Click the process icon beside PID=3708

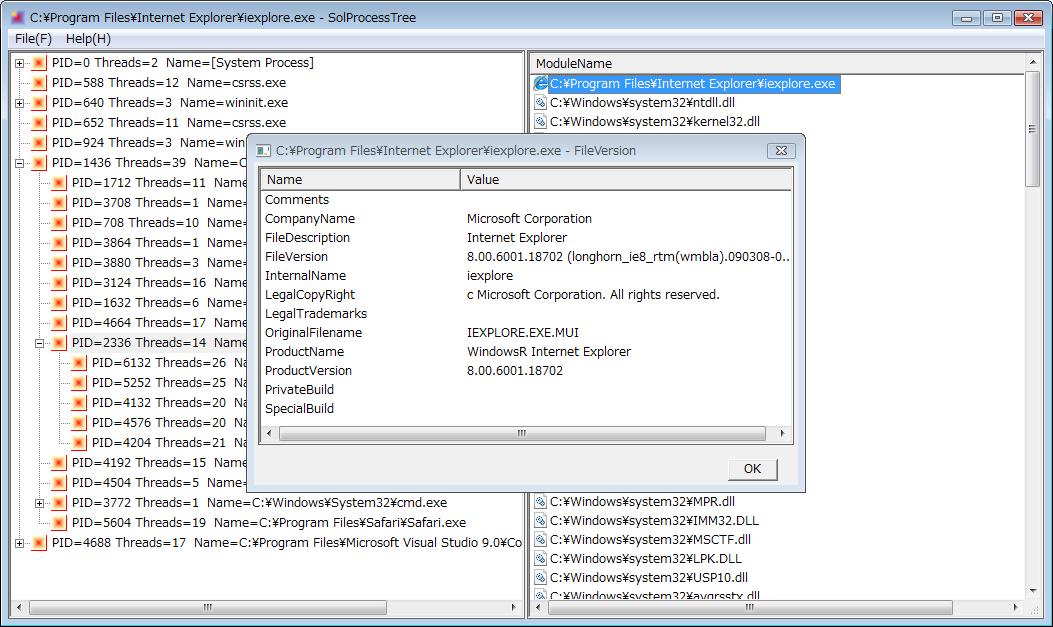click(59, 203)
